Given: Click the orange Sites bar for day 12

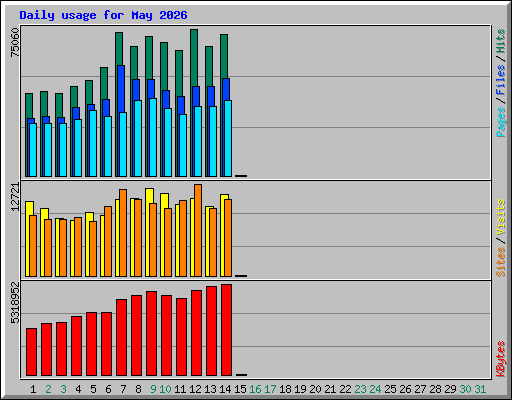Looking at the screenshot, I should pyautogui.click(x=198, y=230).
